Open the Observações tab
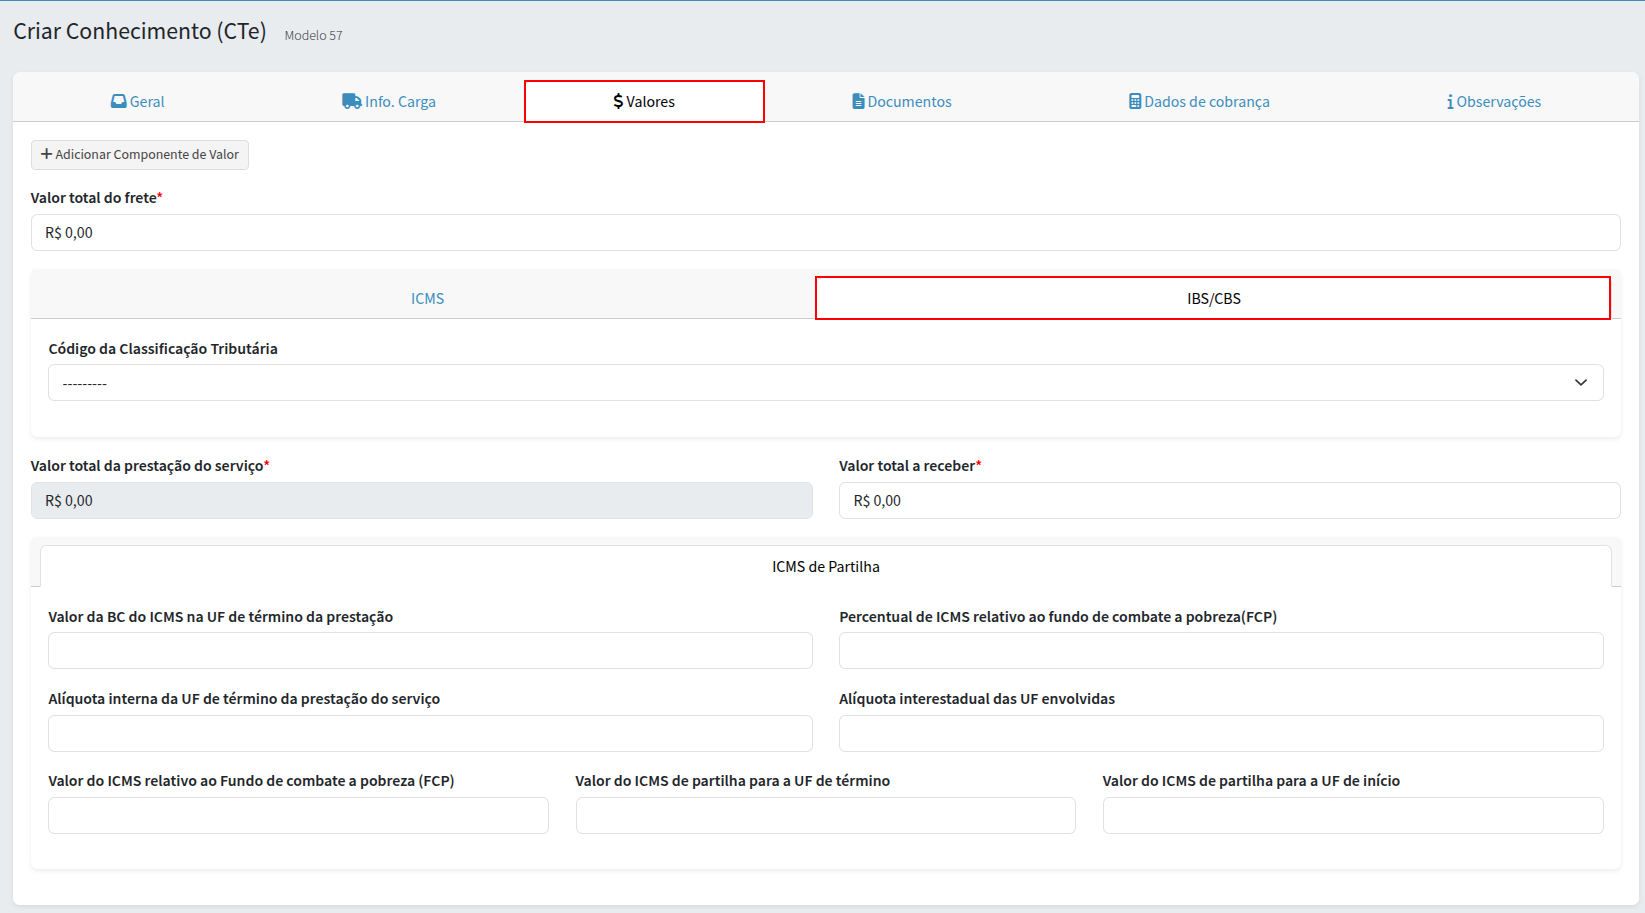 (1497, 102)
